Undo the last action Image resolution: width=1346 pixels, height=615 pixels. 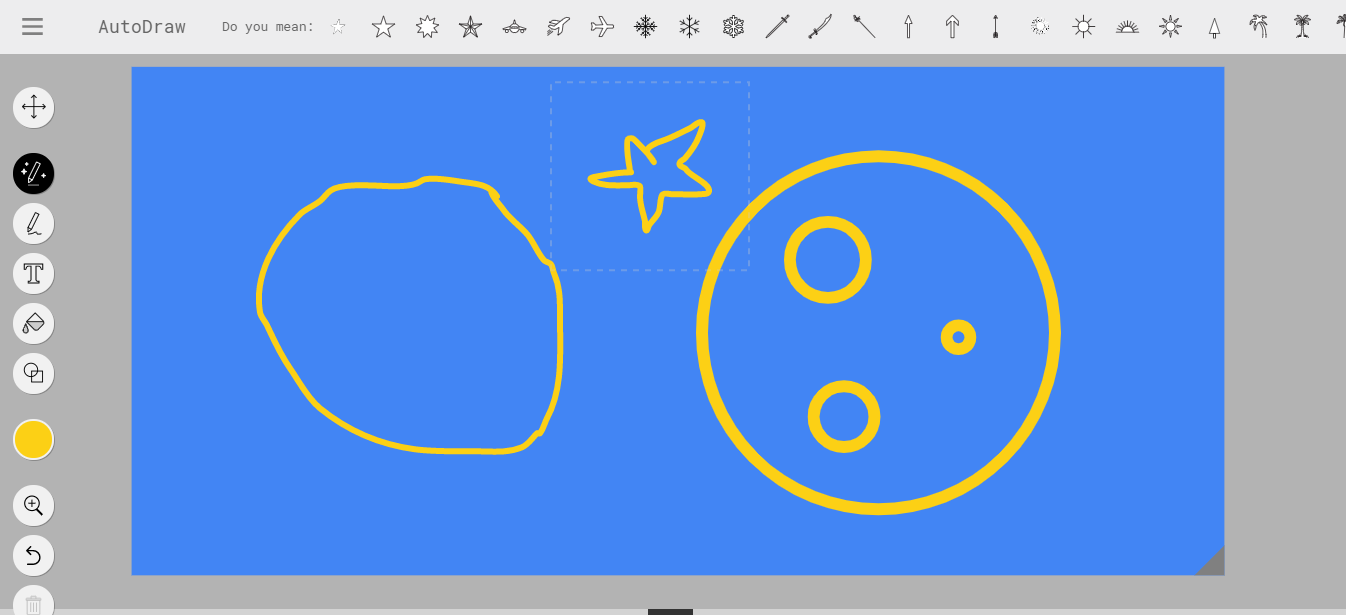[x=34, y=555]
